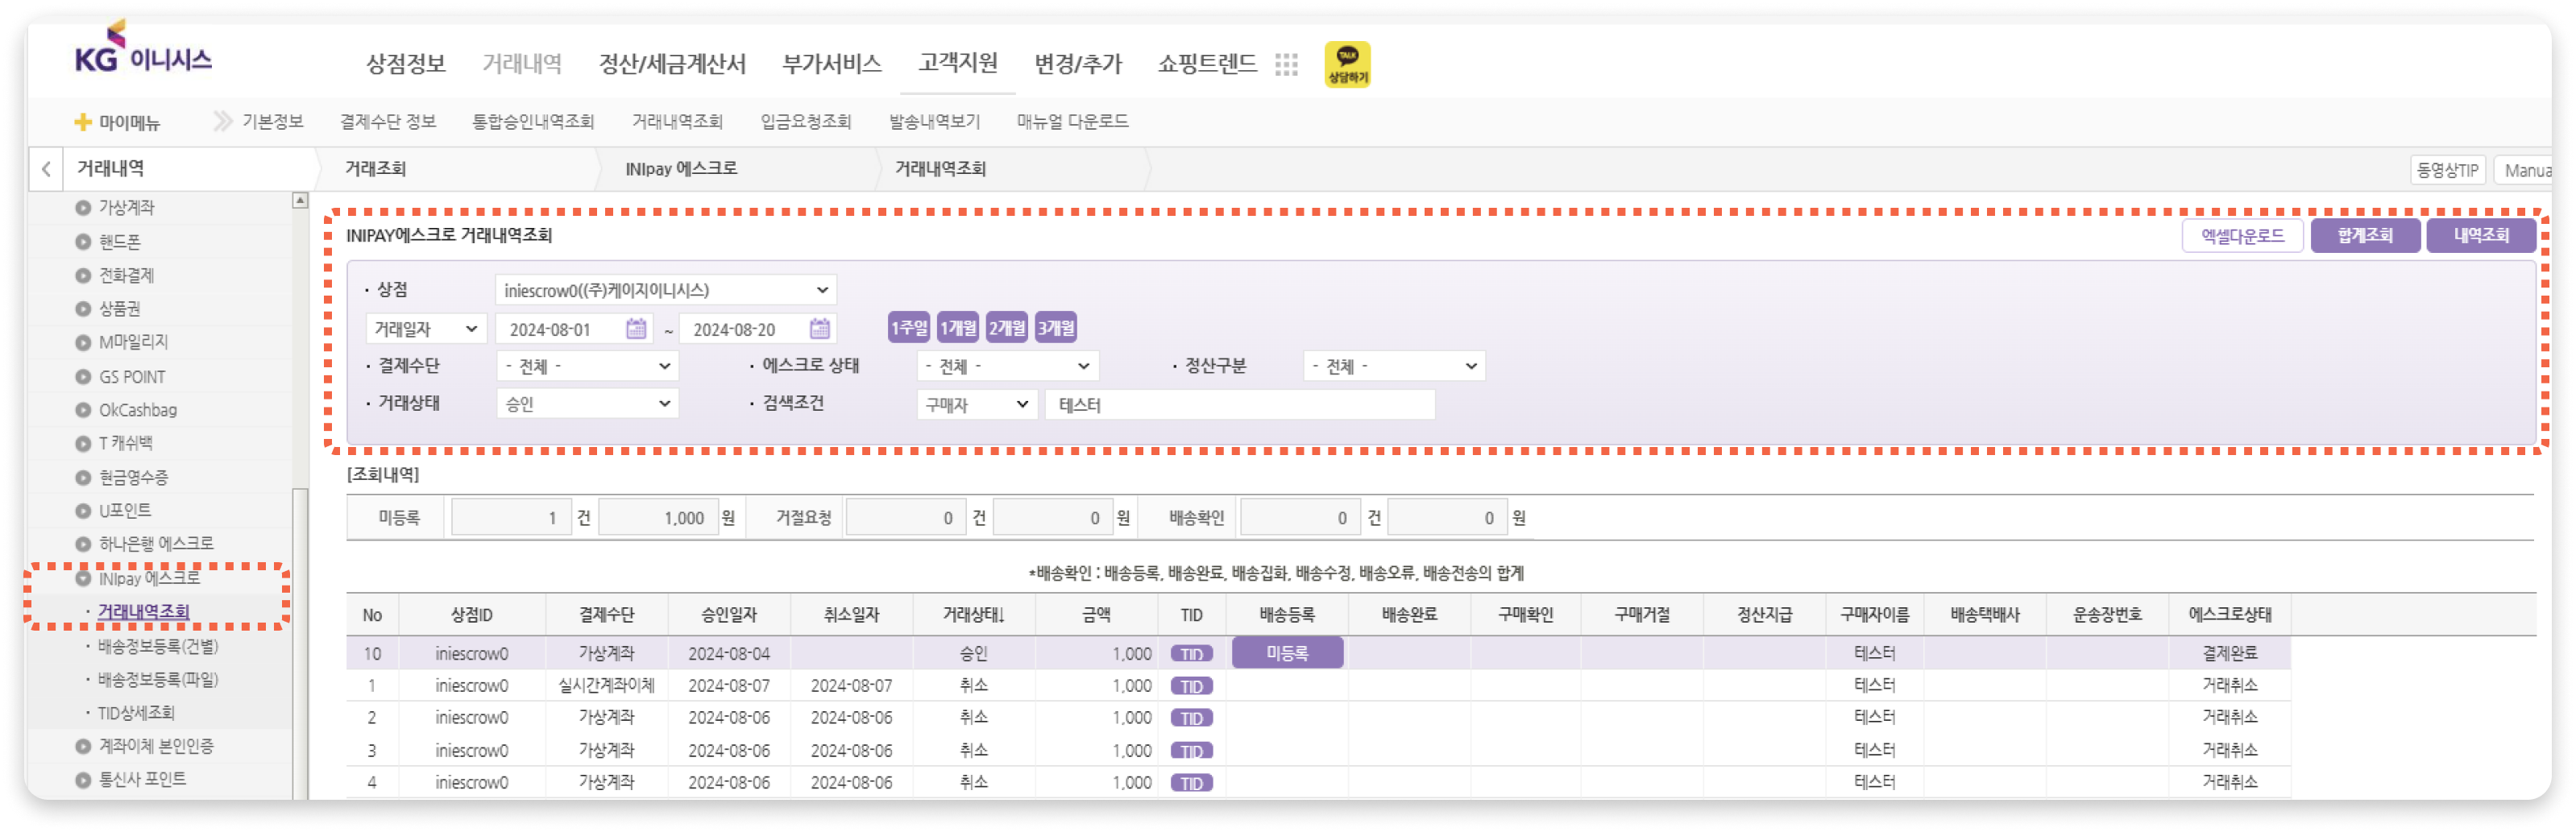
Task: Open 통합승인내역조회 in the submenu bar
Action: click(532, 121)
